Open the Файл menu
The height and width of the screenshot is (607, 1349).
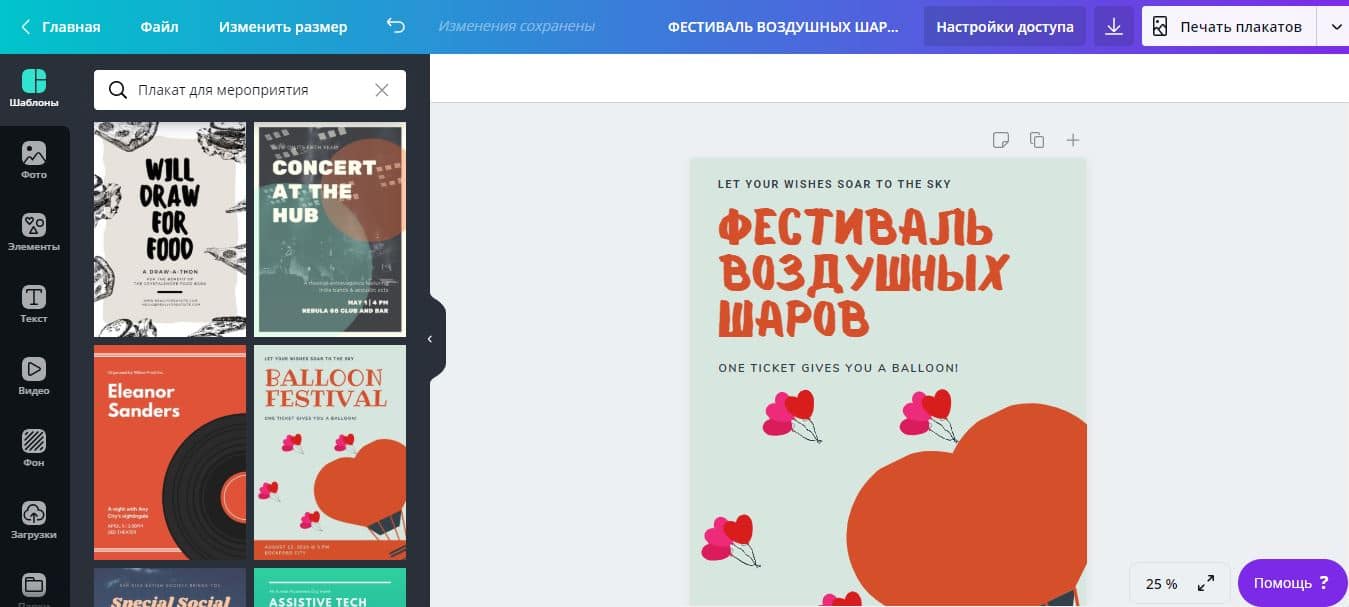[x=158, y=25]
